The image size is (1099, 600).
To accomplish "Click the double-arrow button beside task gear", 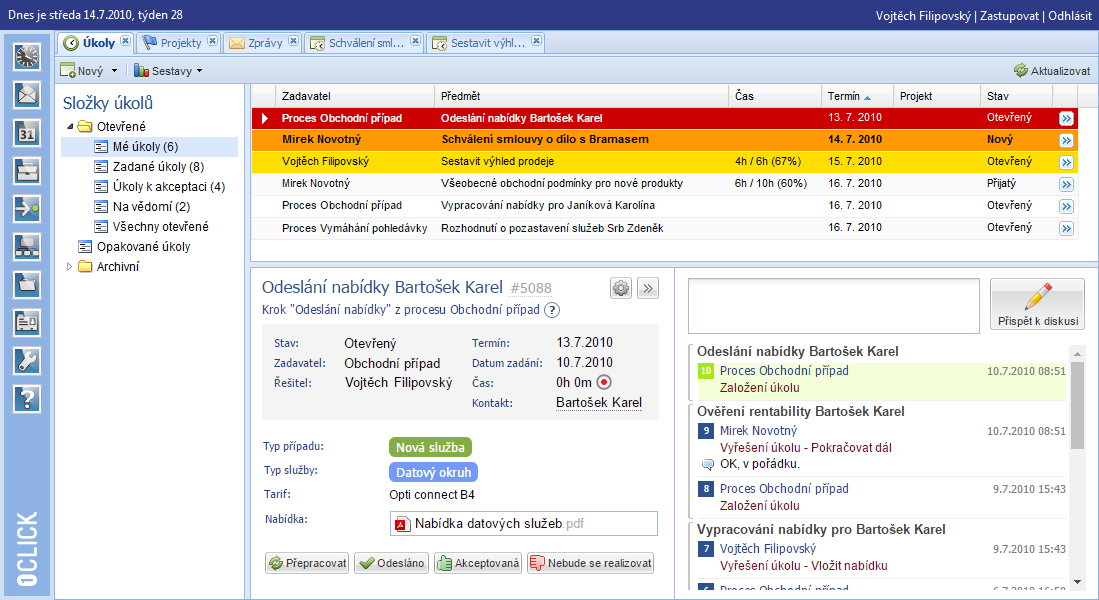I will [x=648, y=288].
